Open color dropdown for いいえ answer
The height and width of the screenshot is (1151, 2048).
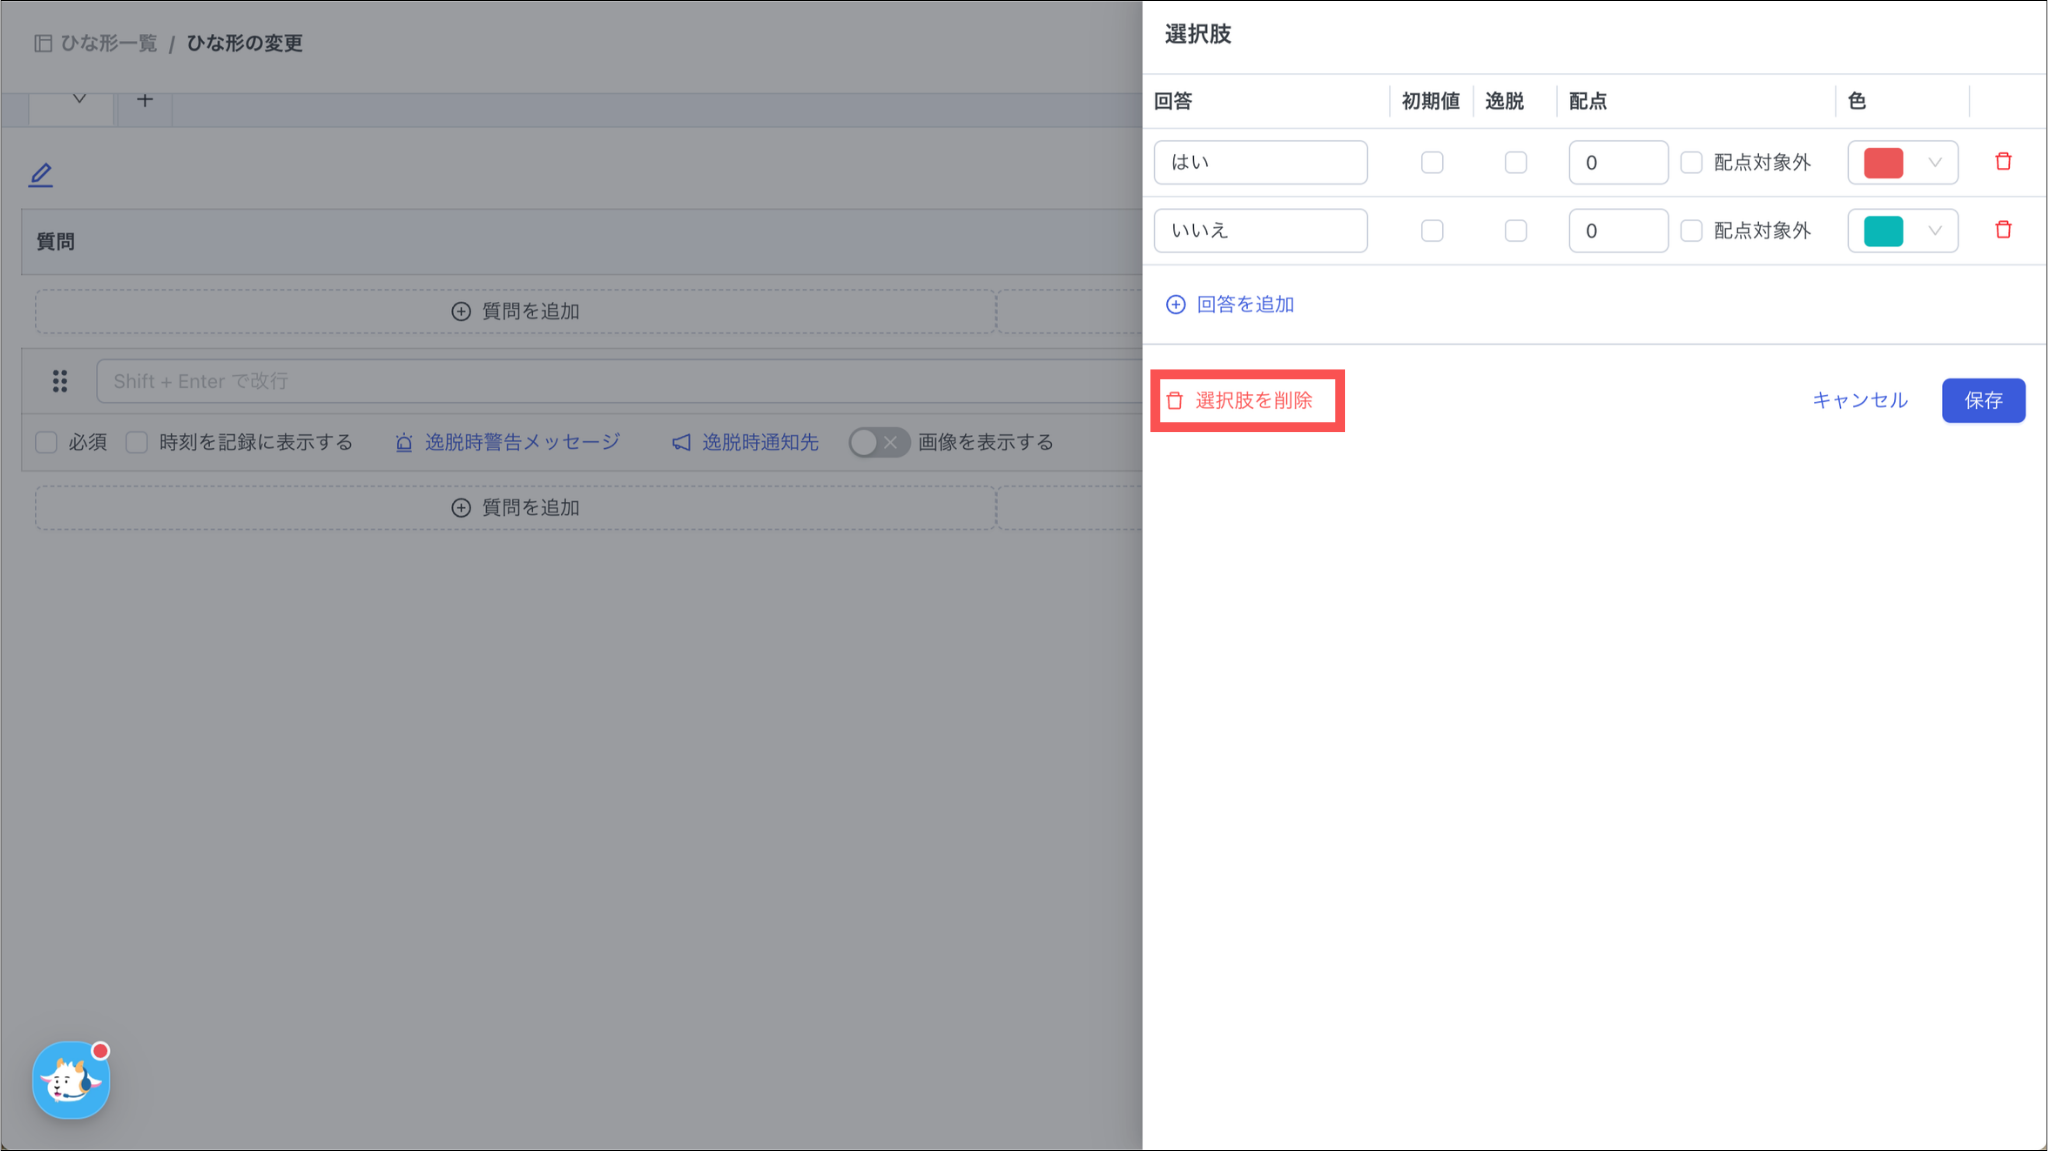(x=1902, y=231)
